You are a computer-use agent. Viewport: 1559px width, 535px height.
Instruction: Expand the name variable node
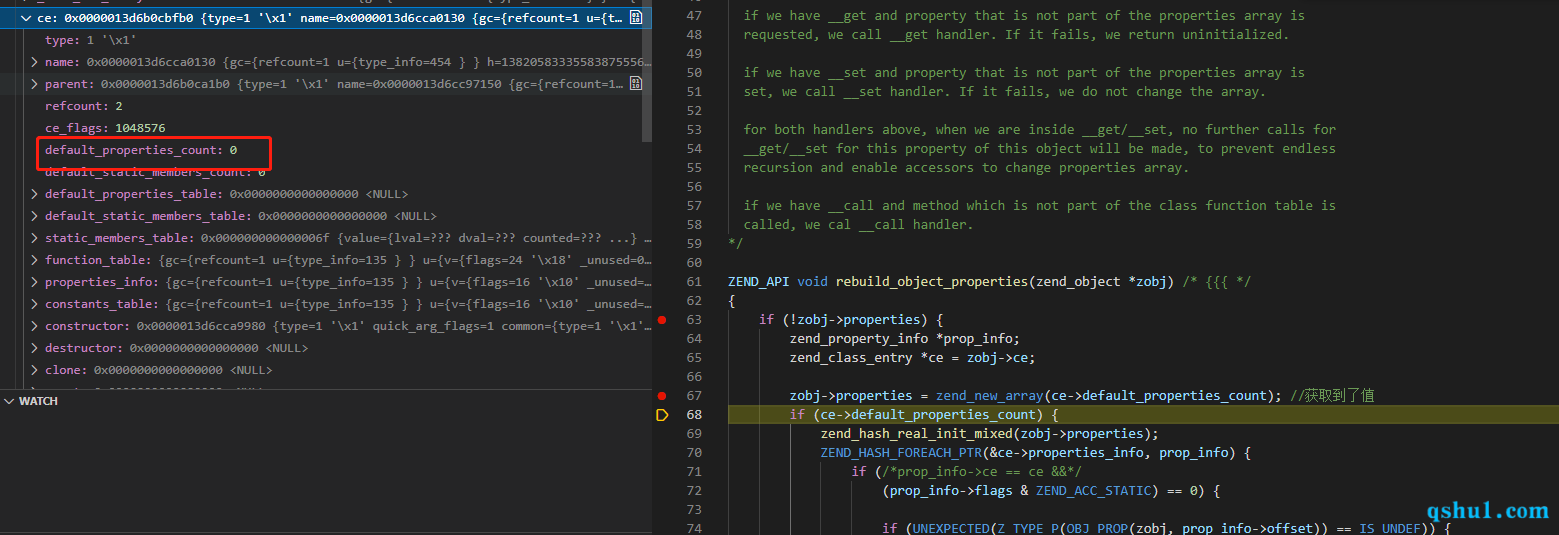click(x=35, y=62)
